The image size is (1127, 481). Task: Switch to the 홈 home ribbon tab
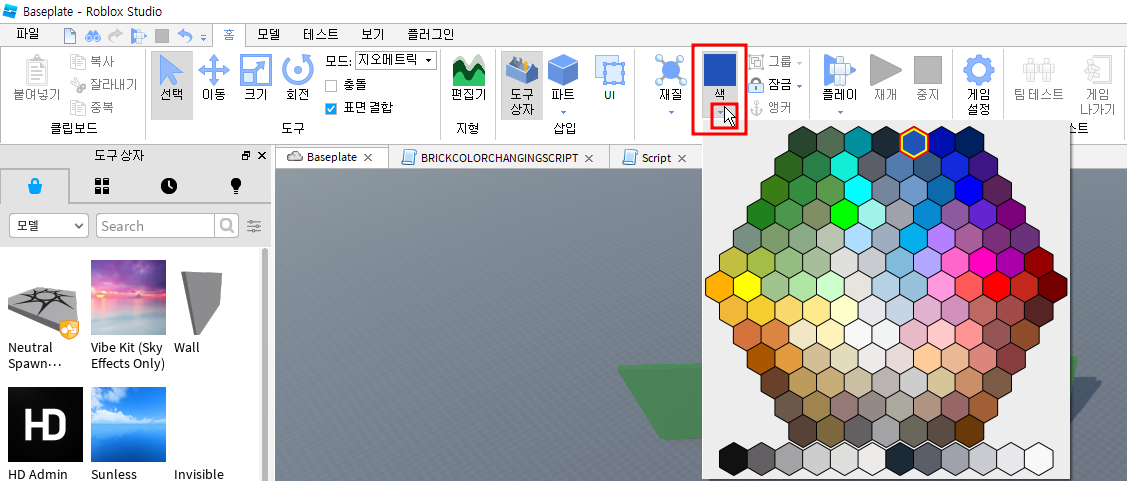pyautogui.click(x=229, y=34)
